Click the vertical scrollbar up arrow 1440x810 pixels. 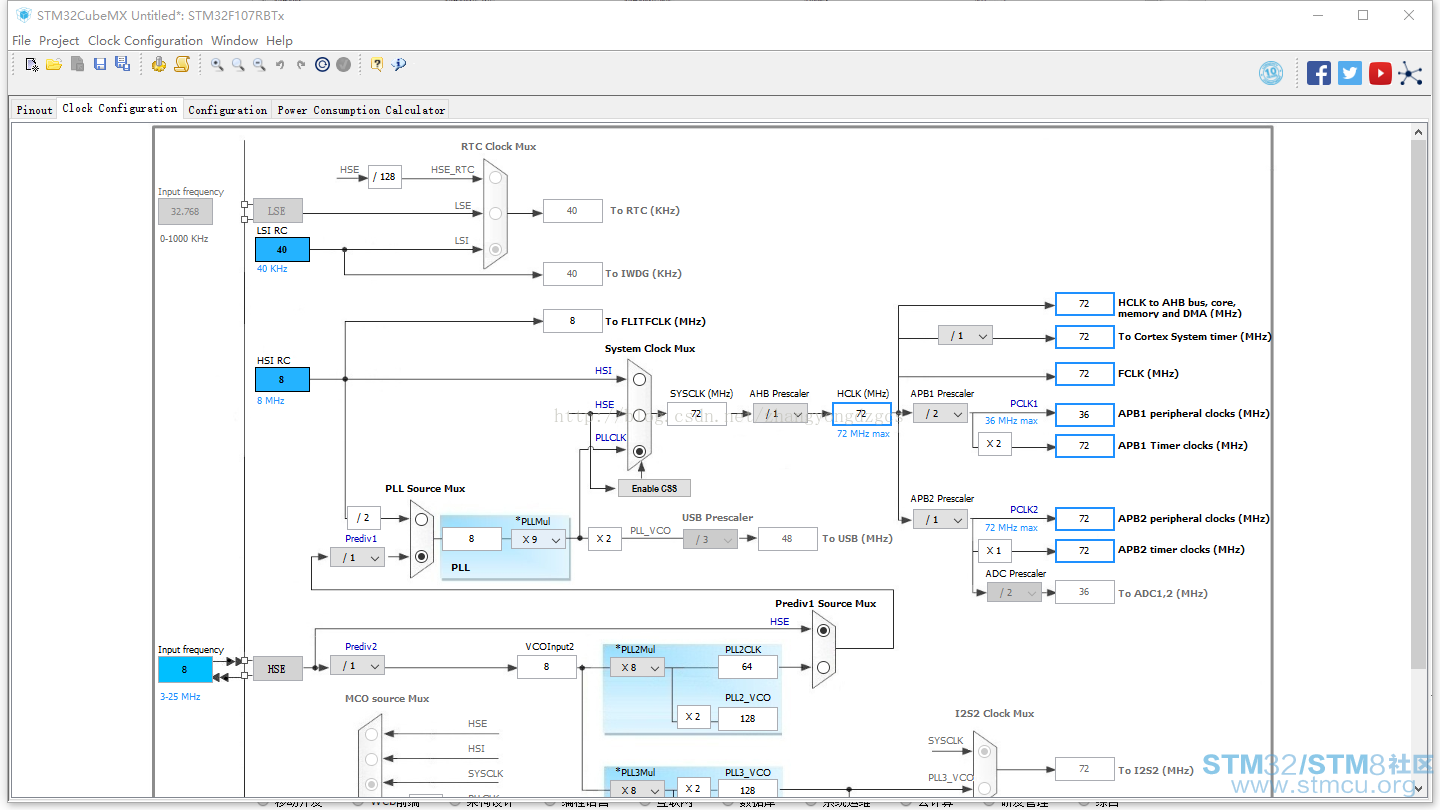tap(1419, 132)
